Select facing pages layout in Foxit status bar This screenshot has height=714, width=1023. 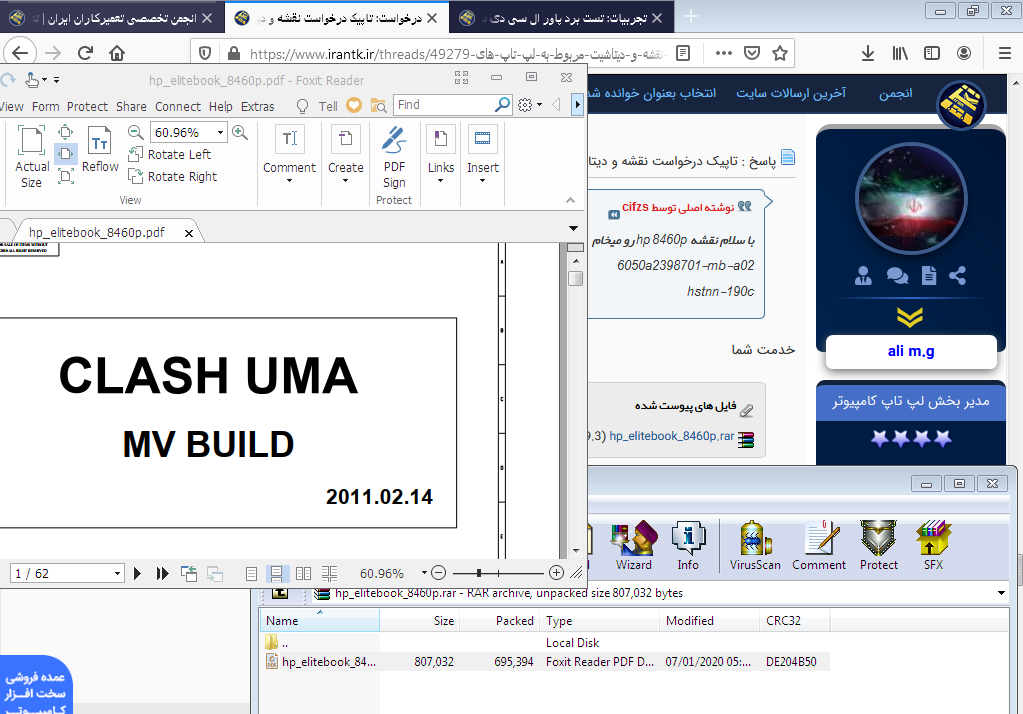tap(303, 574)
